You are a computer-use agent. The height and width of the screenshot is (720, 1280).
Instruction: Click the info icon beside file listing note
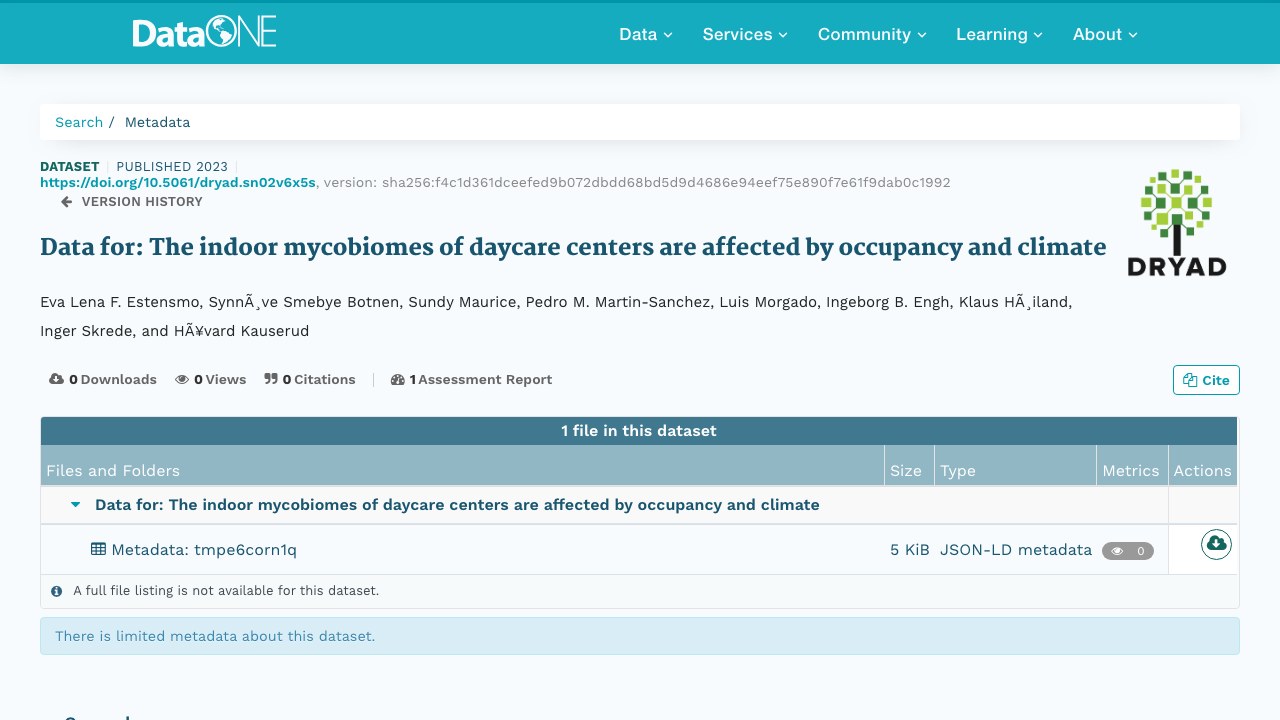pyautogui.click(x=56, y=591)
